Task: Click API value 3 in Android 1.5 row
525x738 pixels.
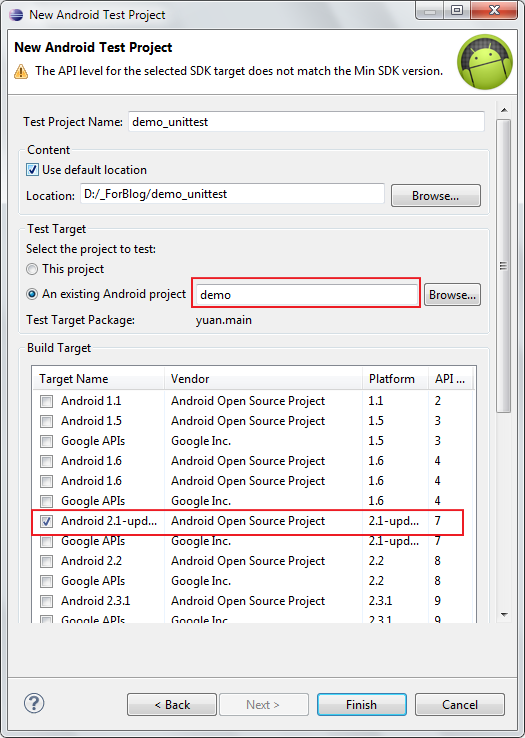Action: (x=438, y=421)
